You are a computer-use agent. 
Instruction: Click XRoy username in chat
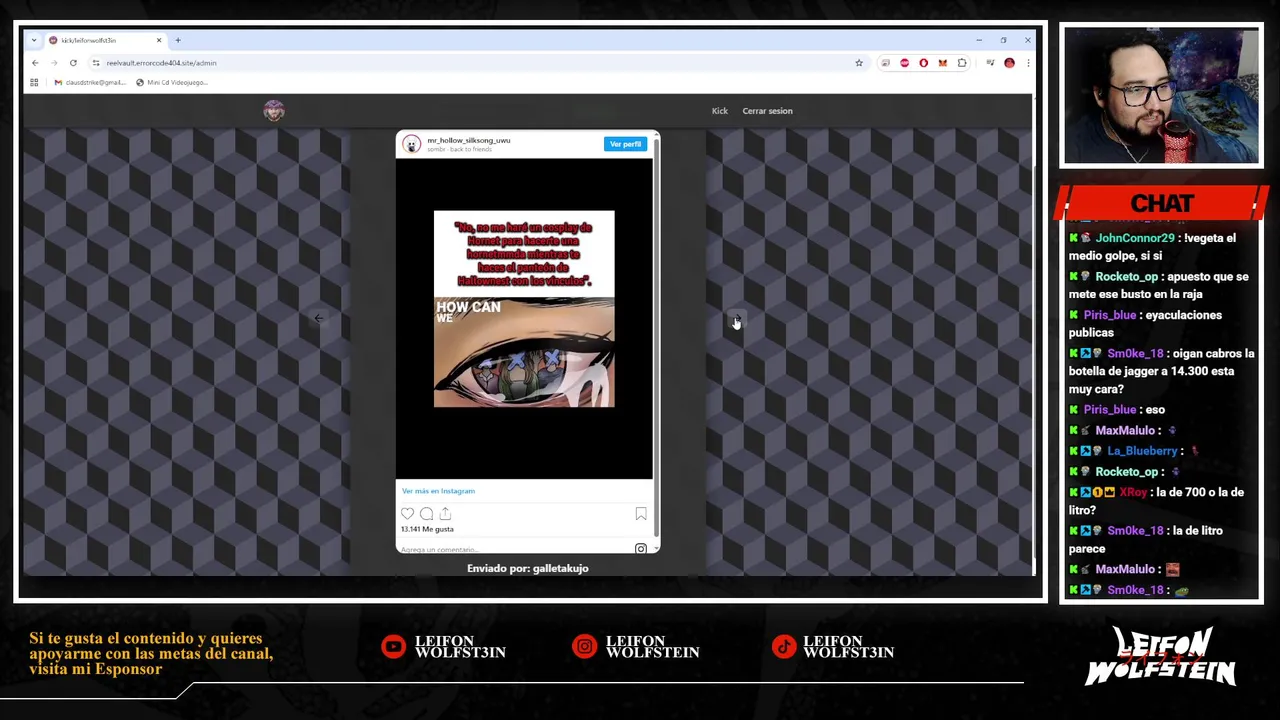coord(1133,492)
